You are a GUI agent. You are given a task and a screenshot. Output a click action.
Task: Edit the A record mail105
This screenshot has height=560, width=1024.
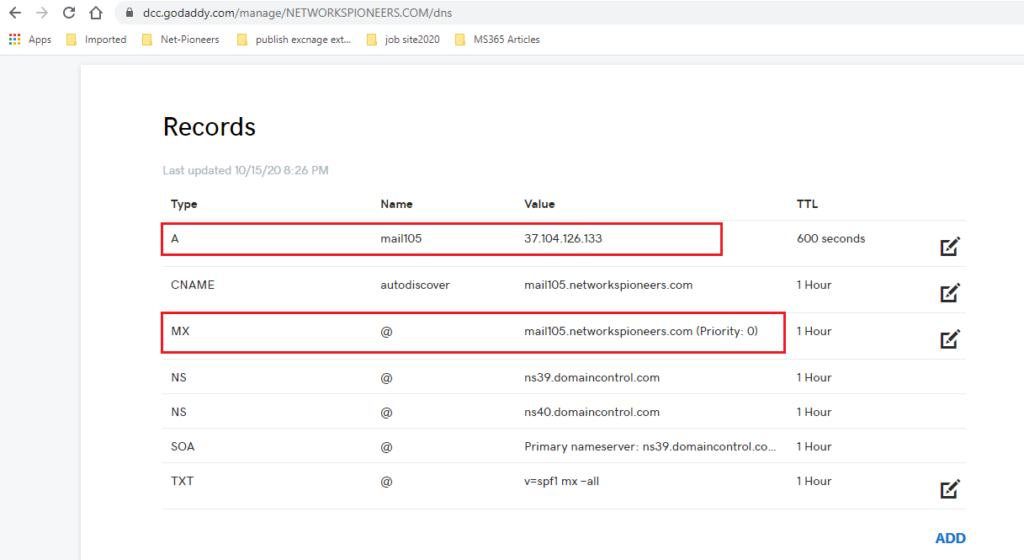click(x=950, y=246)
